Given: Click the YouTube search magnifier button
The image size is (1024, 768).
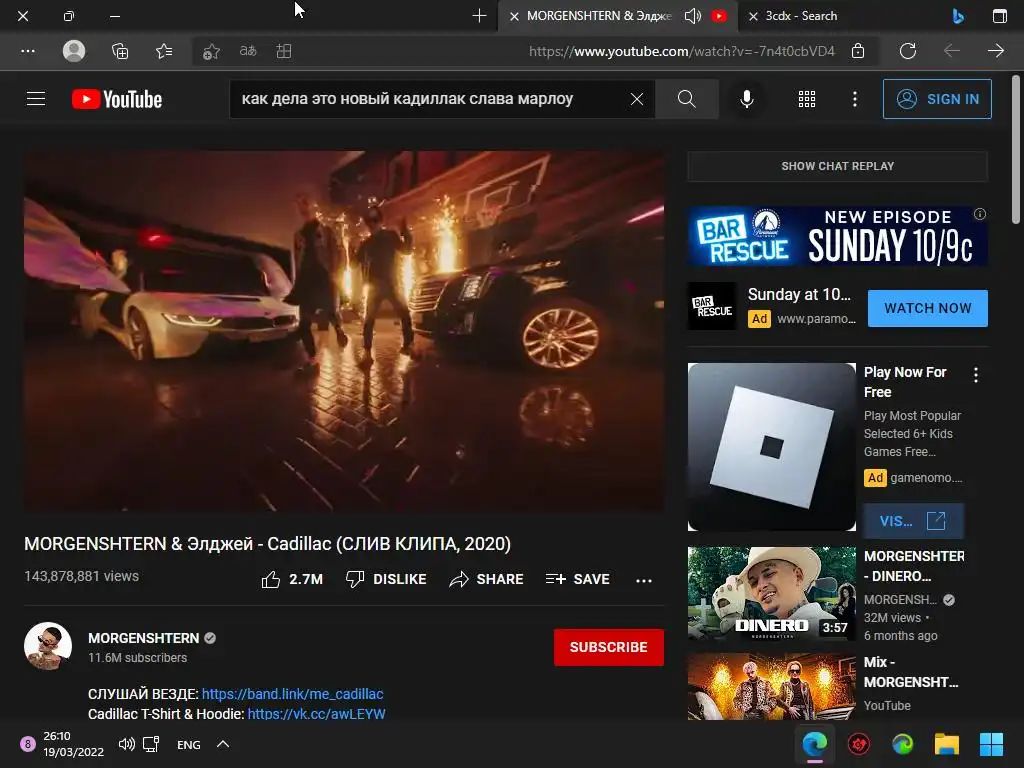Looking at the screenshot, I should [x=686, y=99].
